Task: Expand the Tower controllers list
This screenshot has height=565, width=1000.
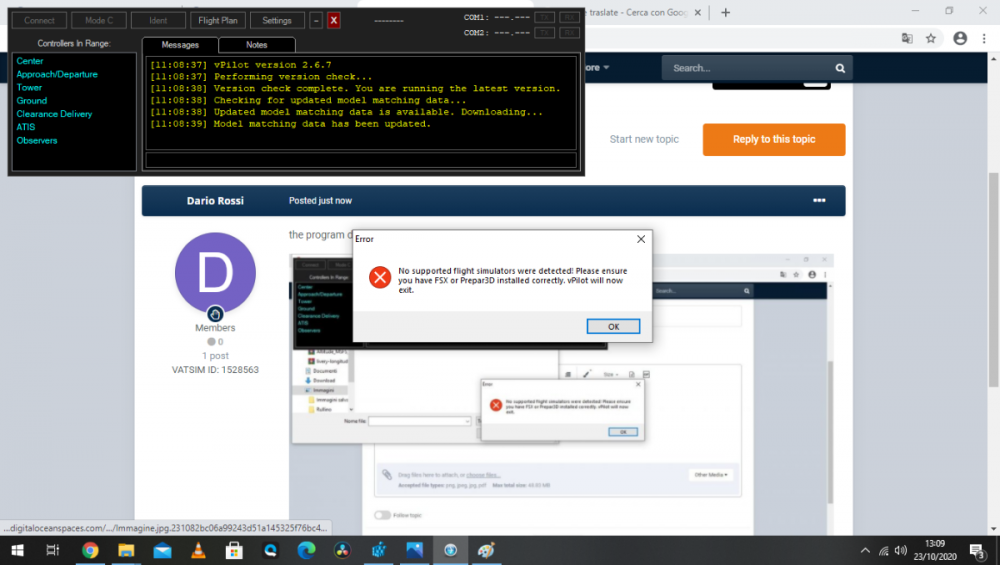Action: 30,88
